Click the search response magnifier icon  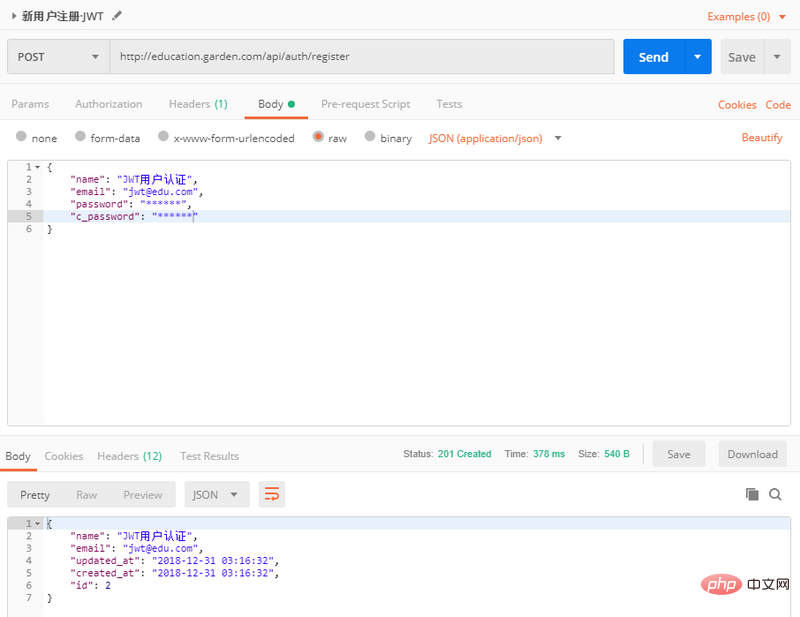(775, 494)
